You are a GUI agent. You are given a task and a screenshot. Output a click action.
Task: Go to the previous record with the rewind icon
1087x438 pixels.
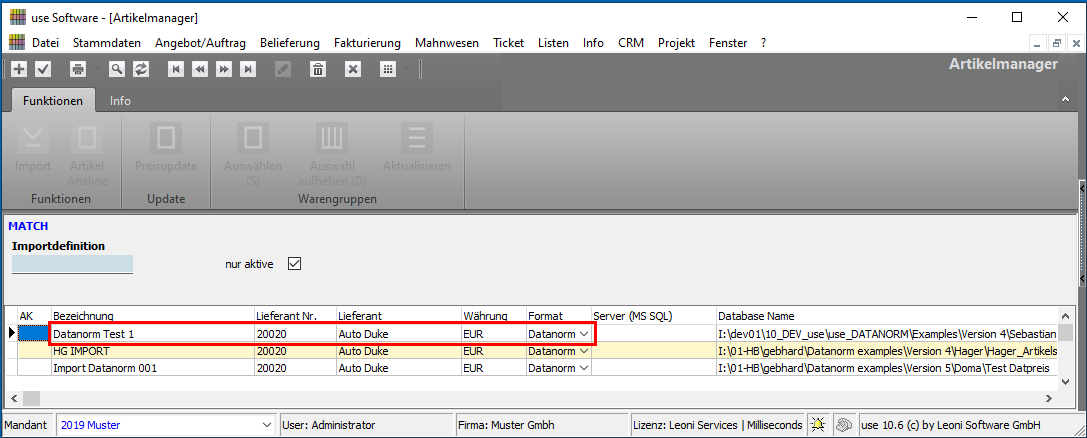click(200, 69)
